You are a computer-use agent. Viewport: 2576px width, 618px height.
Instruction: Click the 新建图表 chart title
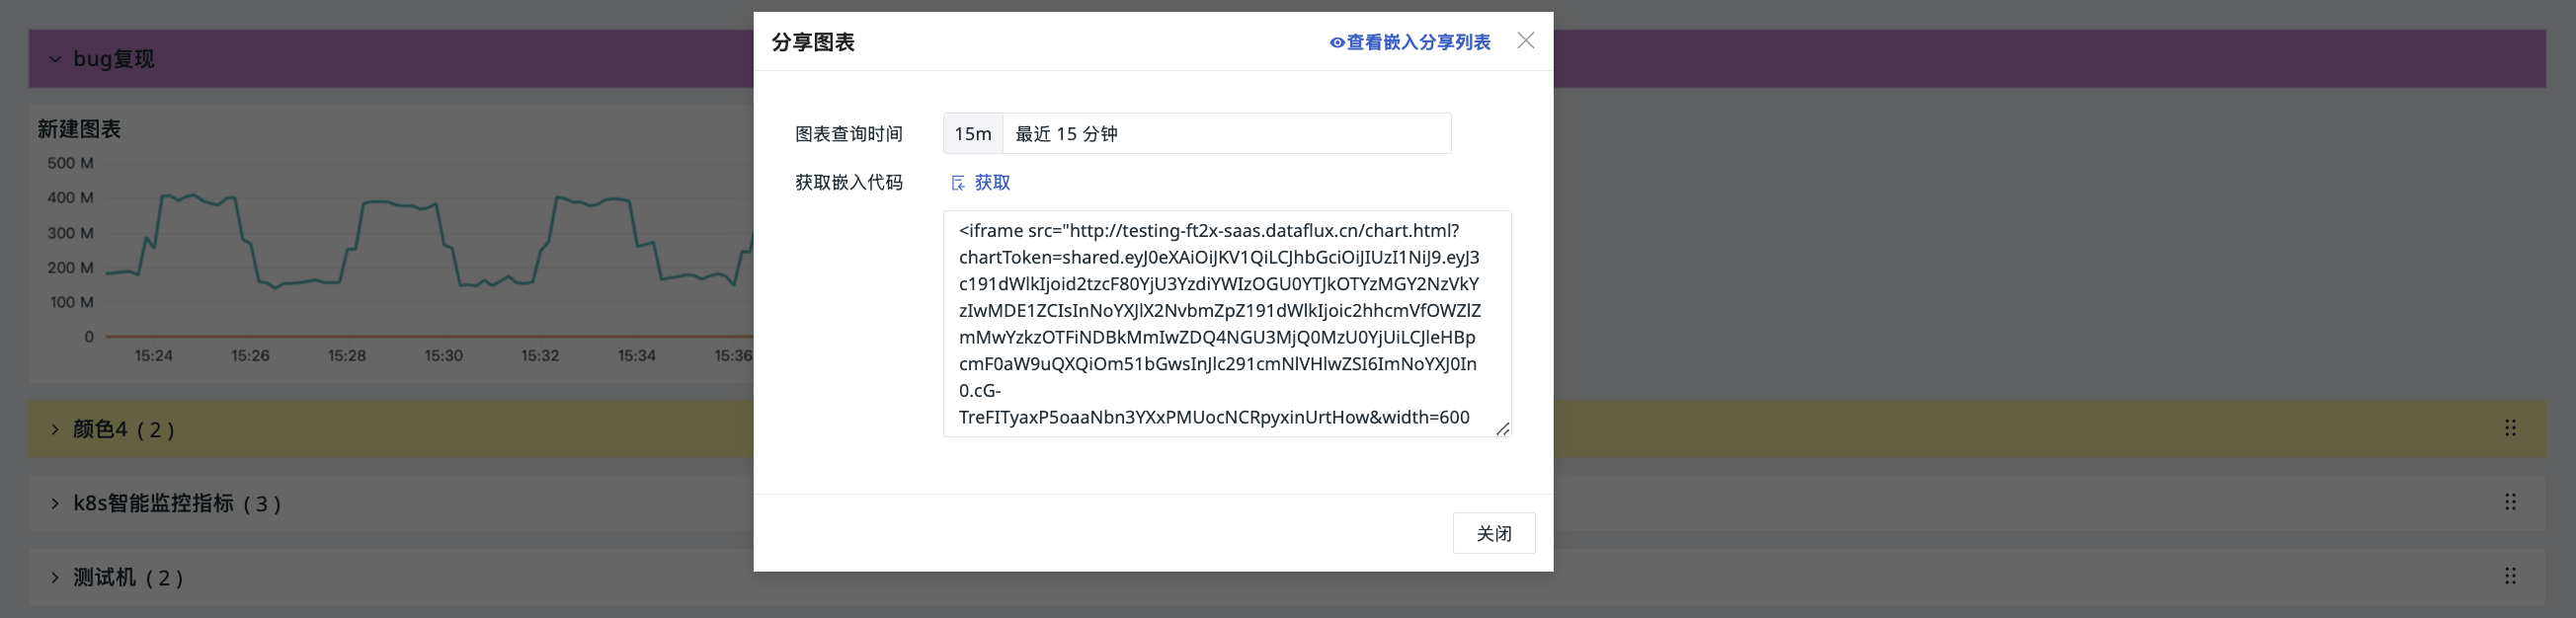79,129
